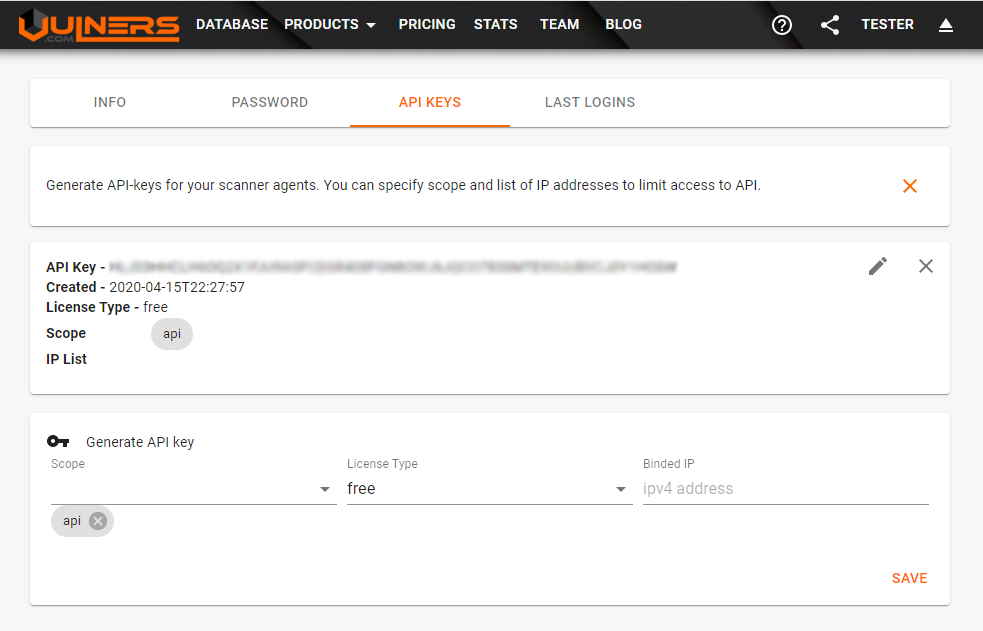Expand the Scope dropdown
The height and width of the screenshot is (631, 983).
coord(325,489)
